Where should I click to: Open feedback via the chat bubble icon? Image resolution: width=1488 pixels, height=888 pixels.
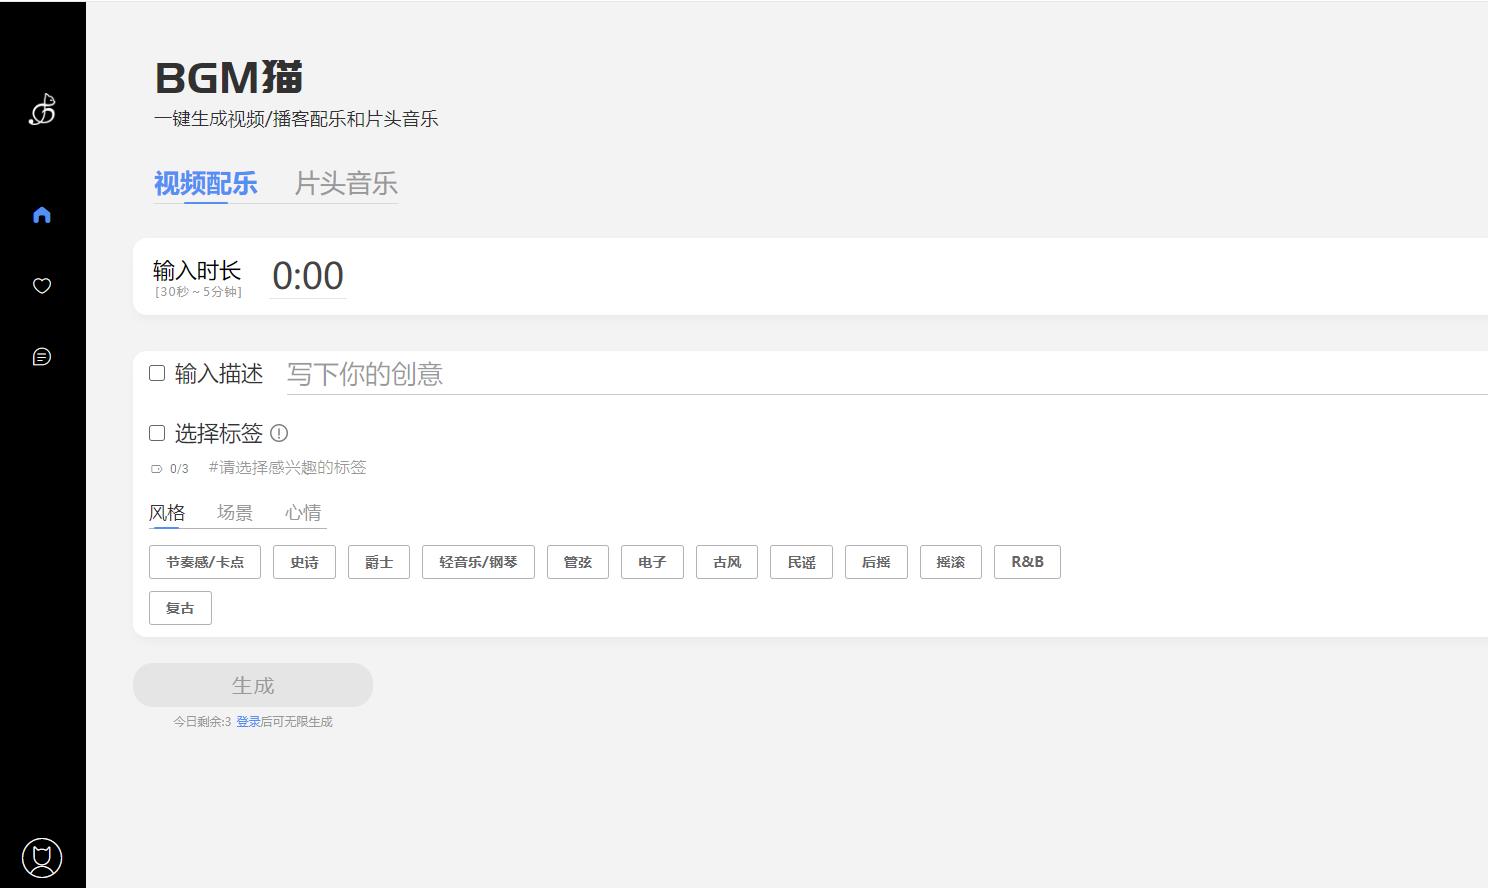point(42,357)
